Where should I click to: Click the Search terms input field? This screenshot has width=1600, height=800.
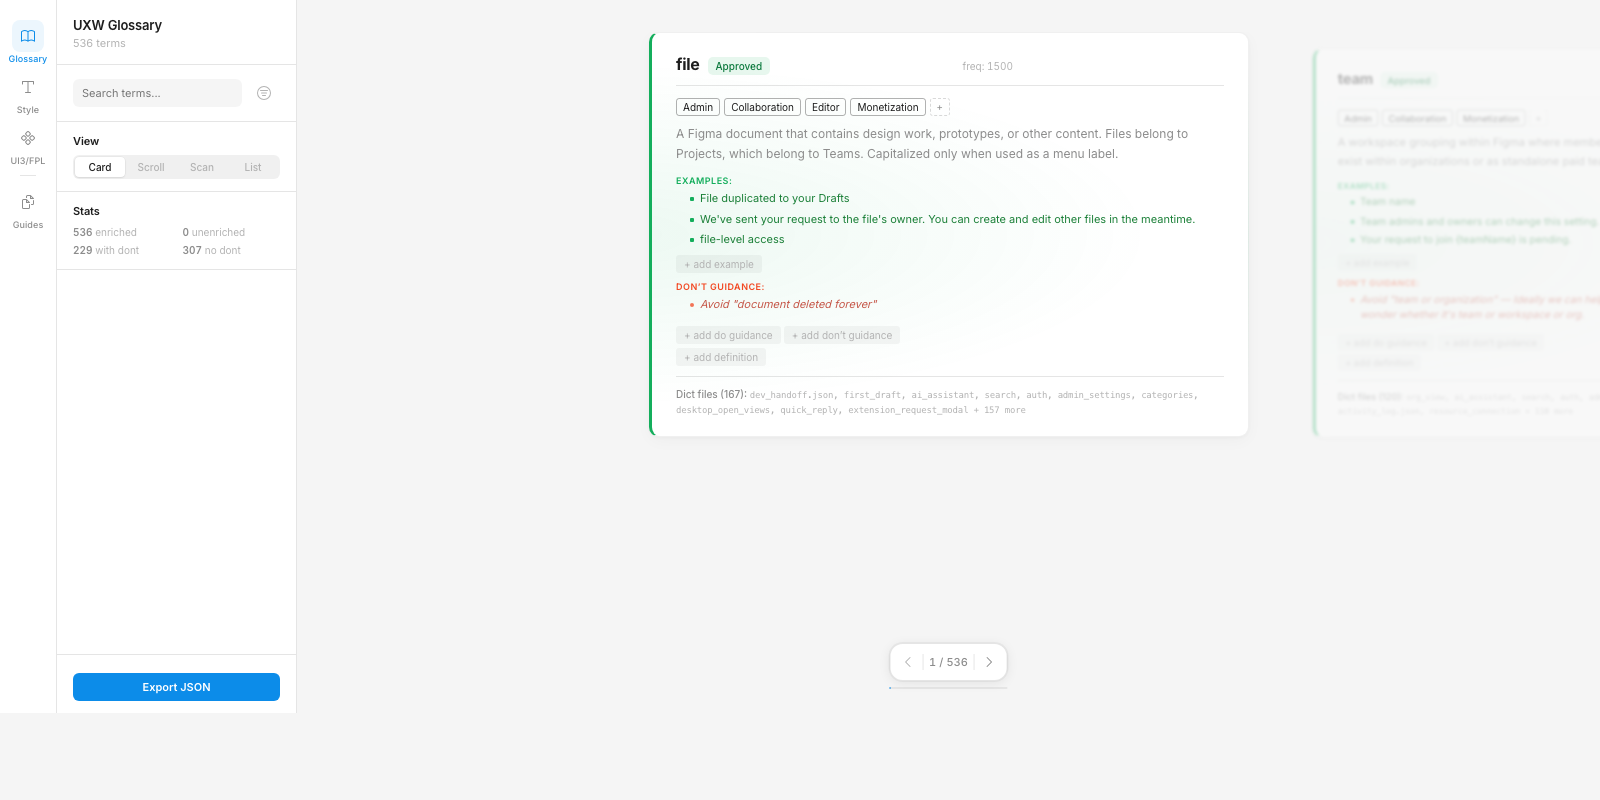(x=157, y=93)
